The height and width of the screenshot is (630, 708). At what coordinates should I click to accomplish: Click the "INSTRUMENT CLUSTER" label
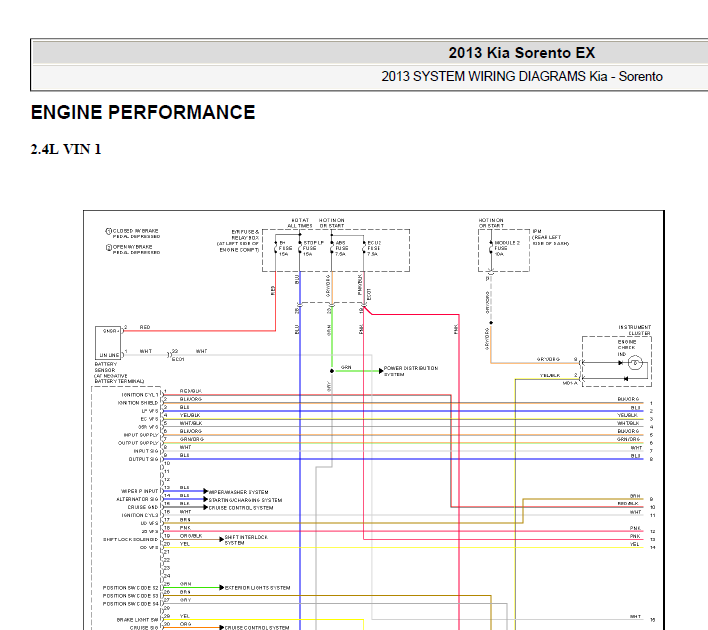tap(634, 330)
